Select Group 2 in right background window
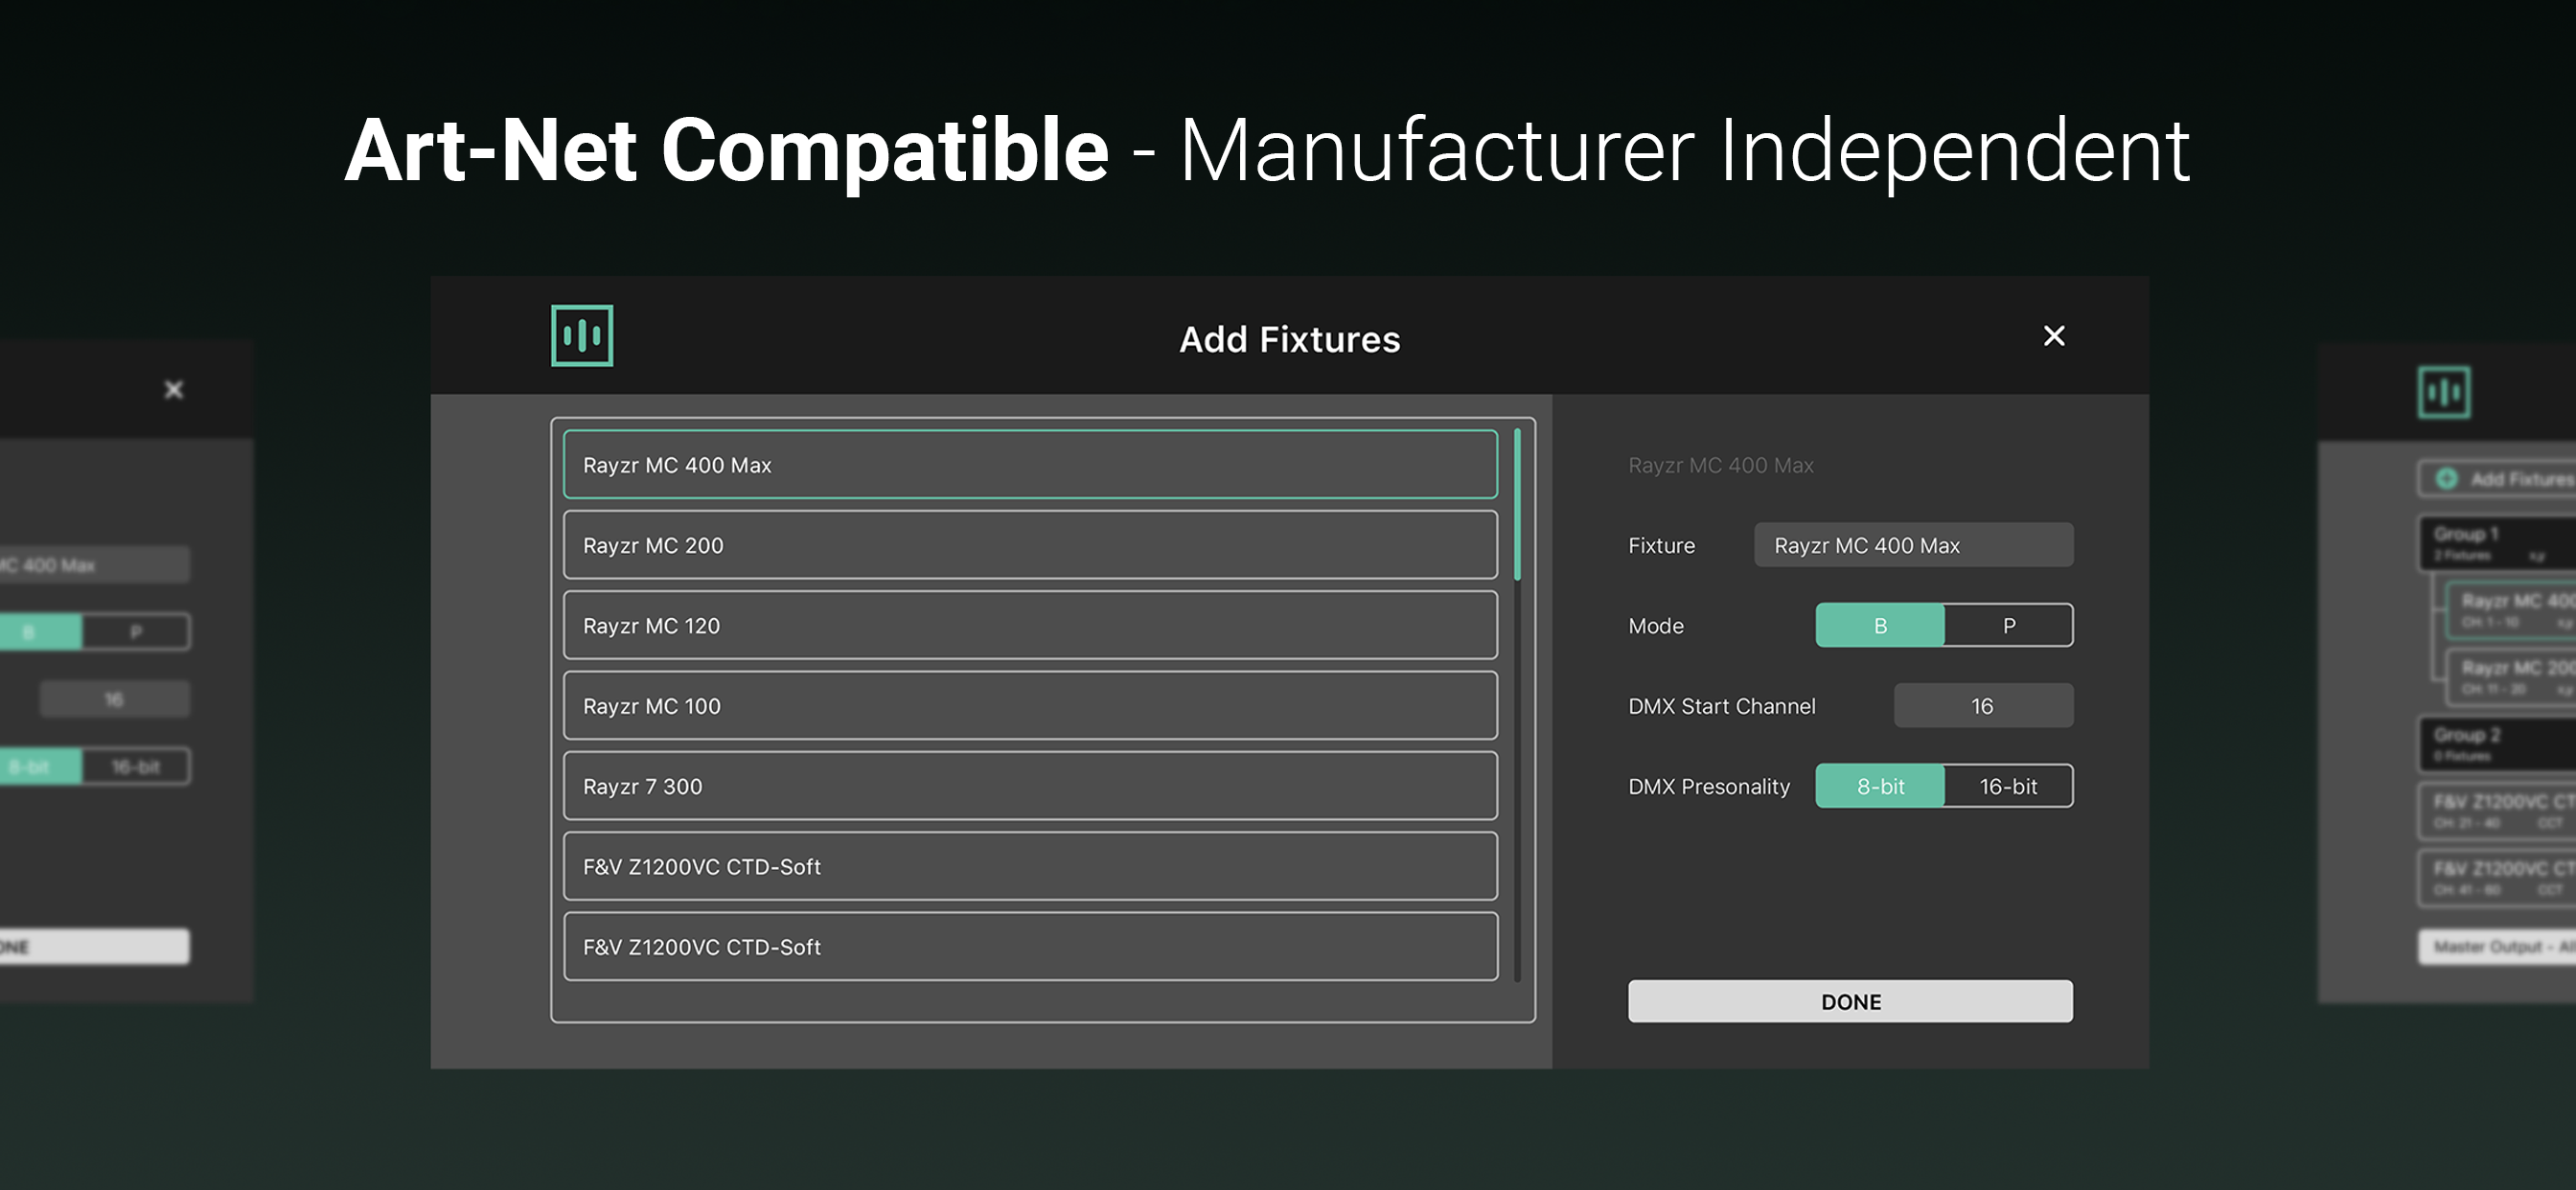This screenshot has width=2576, height=1190. click(x=2497, y=744)
